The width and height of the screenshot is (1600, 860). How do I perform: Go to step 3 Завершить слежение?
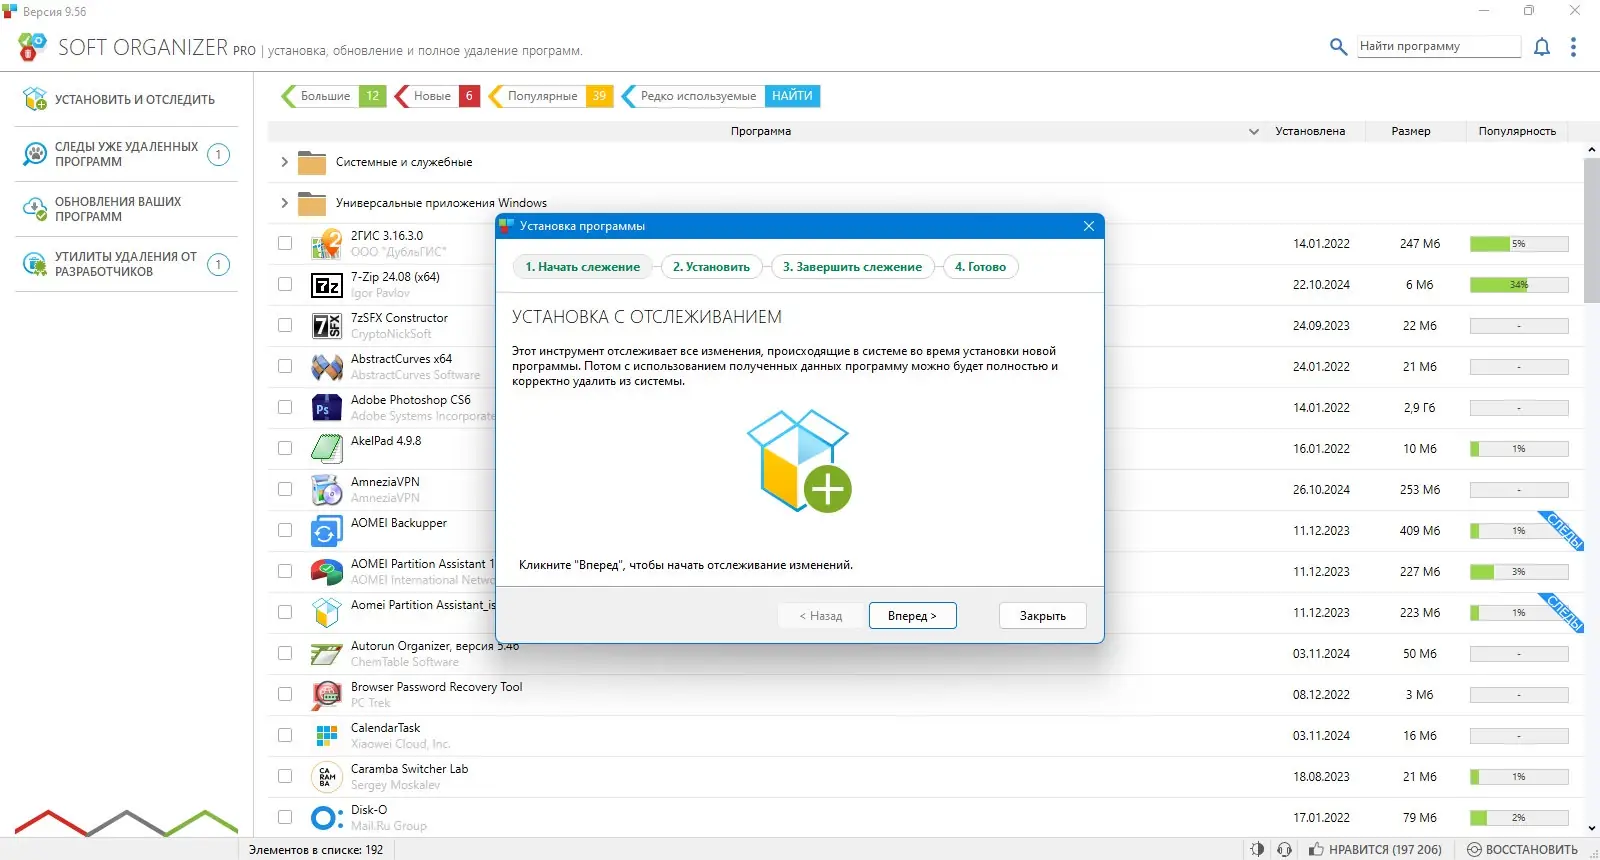click(x=852, y=267)
